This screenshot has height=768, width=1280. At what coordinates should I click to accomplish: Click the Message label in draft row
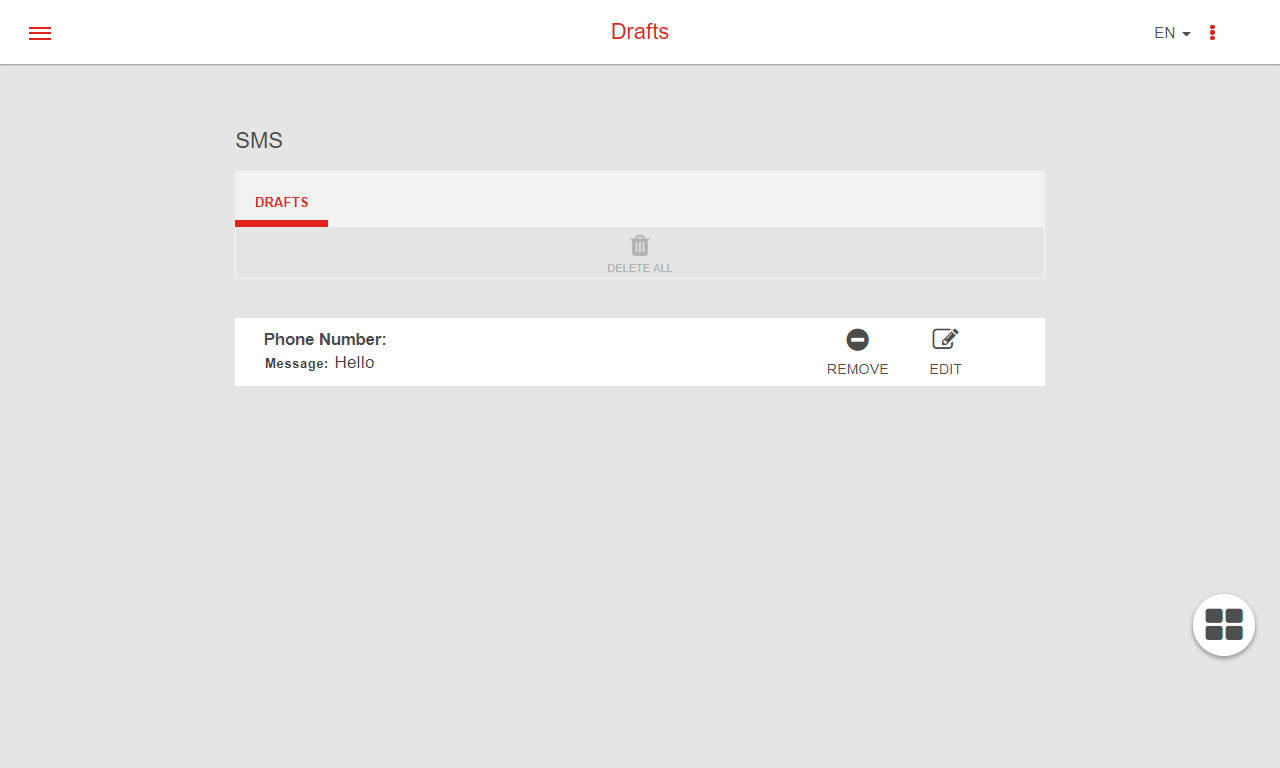296,364
